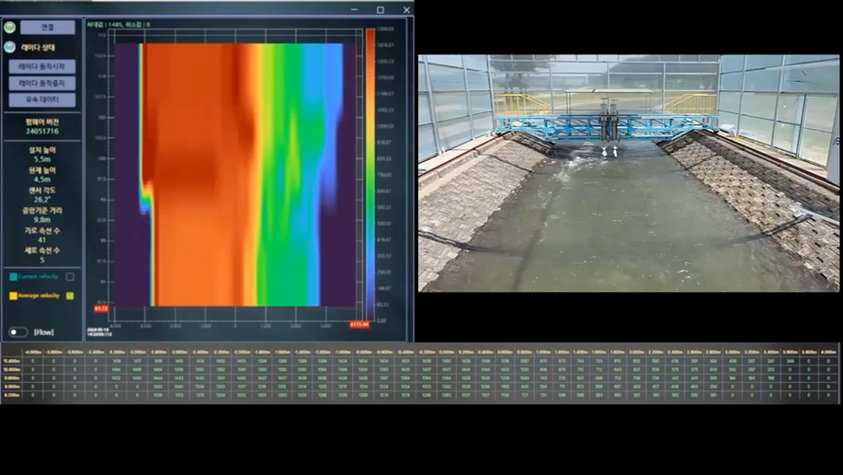Screen dimensions: 843x475
Task: Select the 11.400m row header in table
Action: click(x=12, y=361)
